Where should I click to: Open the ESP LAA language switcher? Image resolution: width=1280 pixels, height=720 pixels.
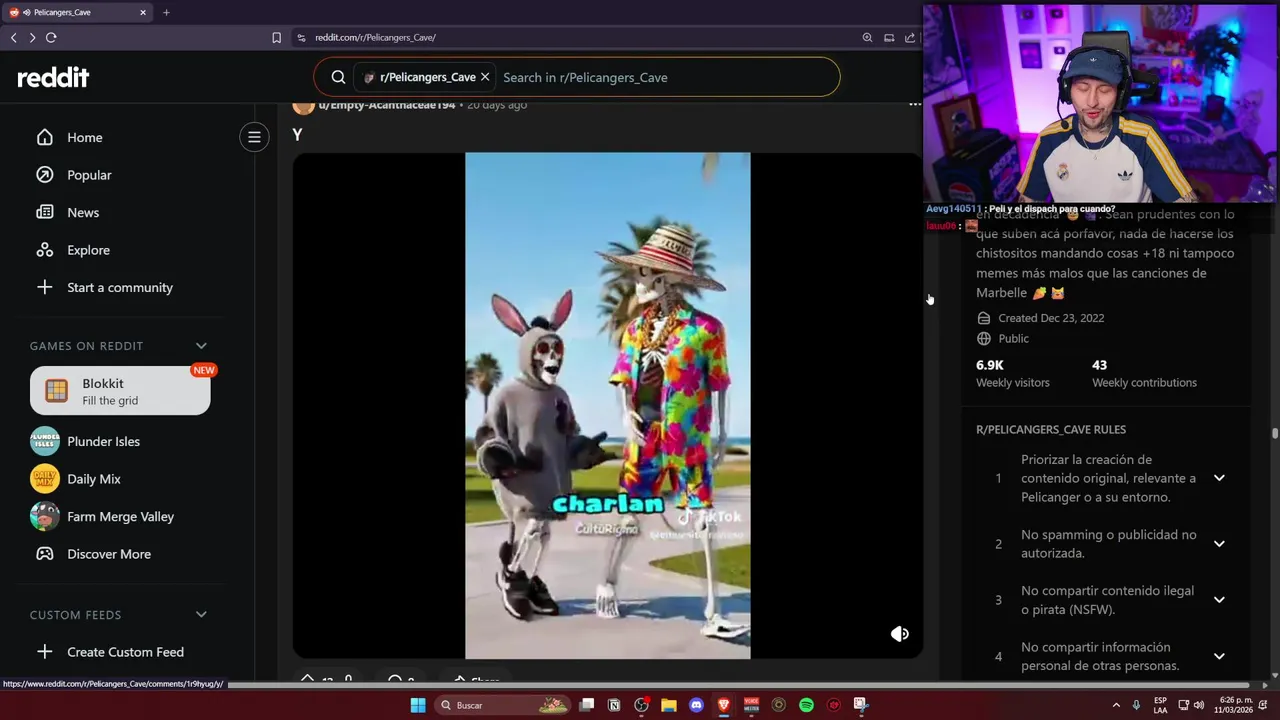pos(1160,705)
